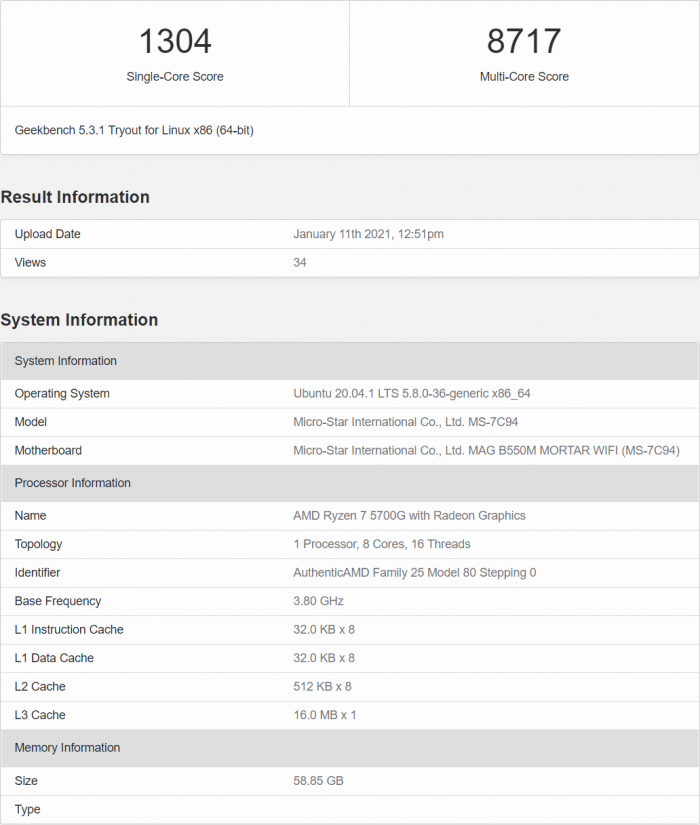This screenshot has width=700, height=825.
Task: Click the System Information section heading
Action: point(79,320)
